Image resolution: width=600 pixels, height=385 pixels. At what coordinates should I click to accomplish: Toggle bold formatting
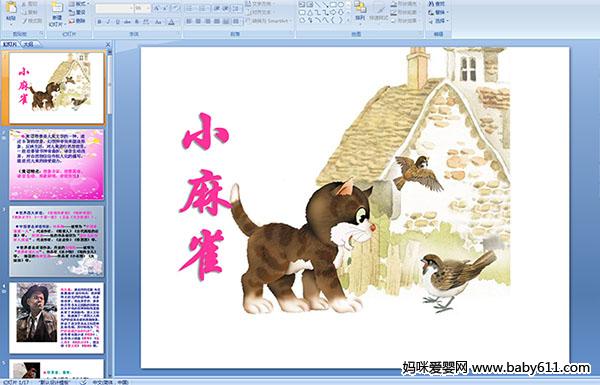coord(99,22)
